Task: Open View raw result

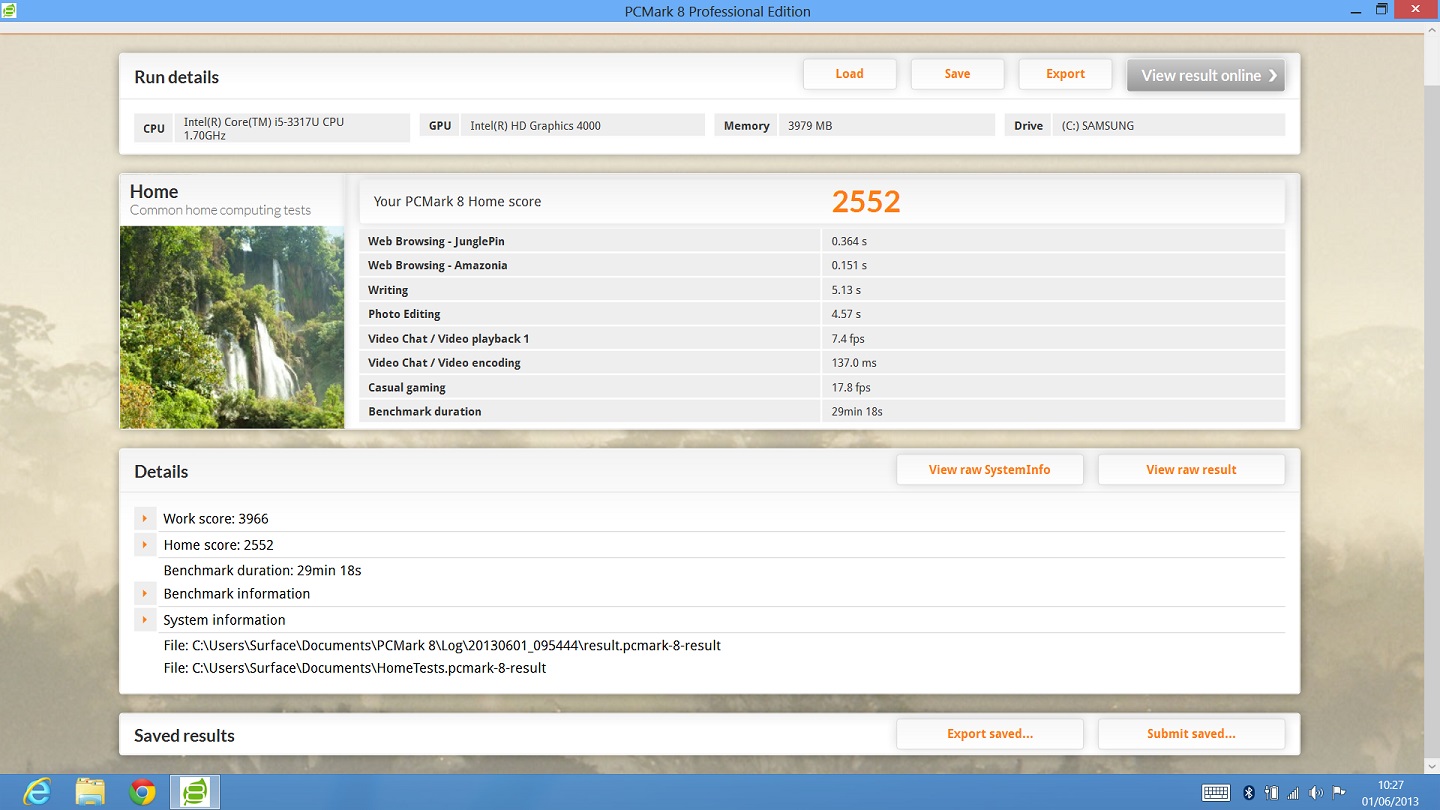Action: click(1191, 470)
